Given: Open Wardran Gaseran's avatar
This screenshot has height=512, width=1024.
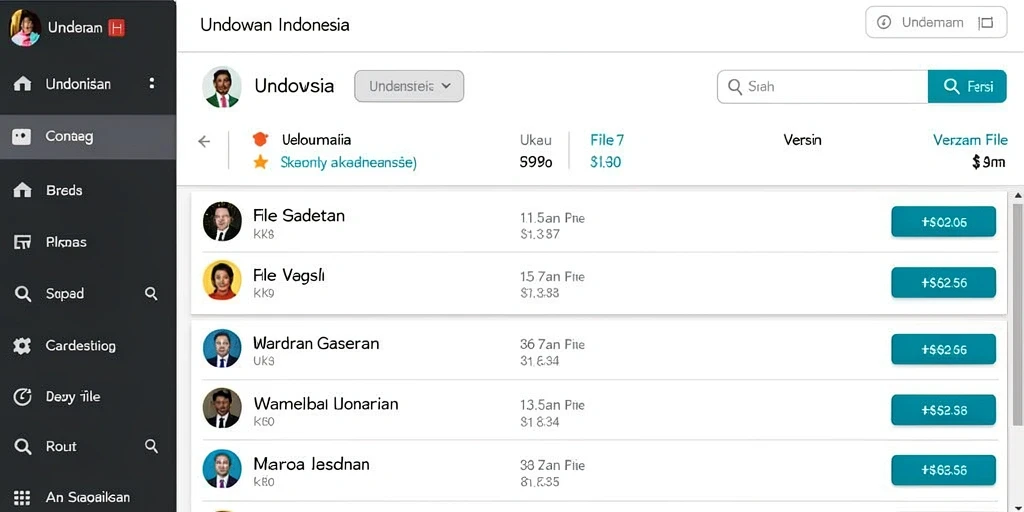Looking at the screenshot, I should coord(222,348).
